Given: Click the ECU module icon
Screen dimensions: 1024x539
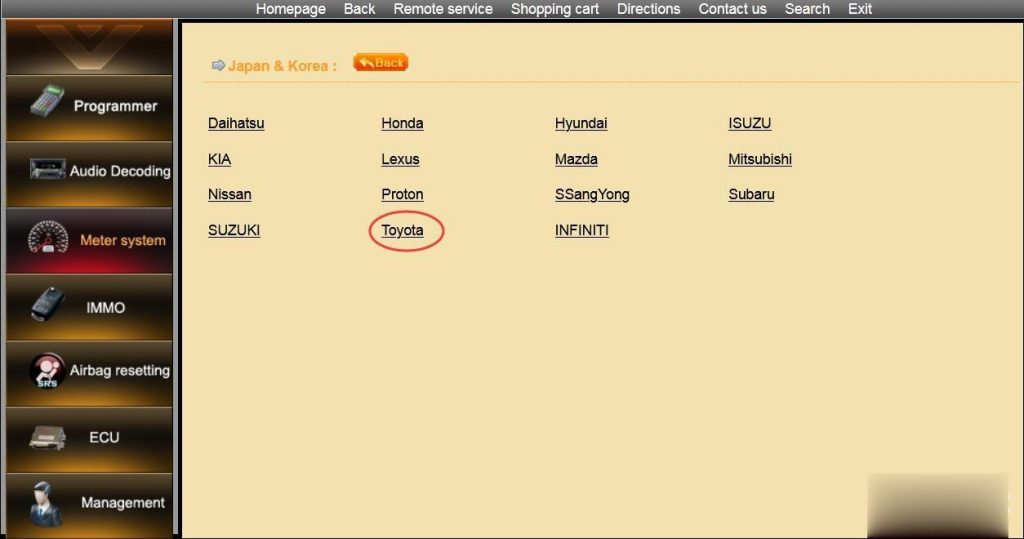Looking at the screenshot, I should pyautogui.click(x=47, y=438).
